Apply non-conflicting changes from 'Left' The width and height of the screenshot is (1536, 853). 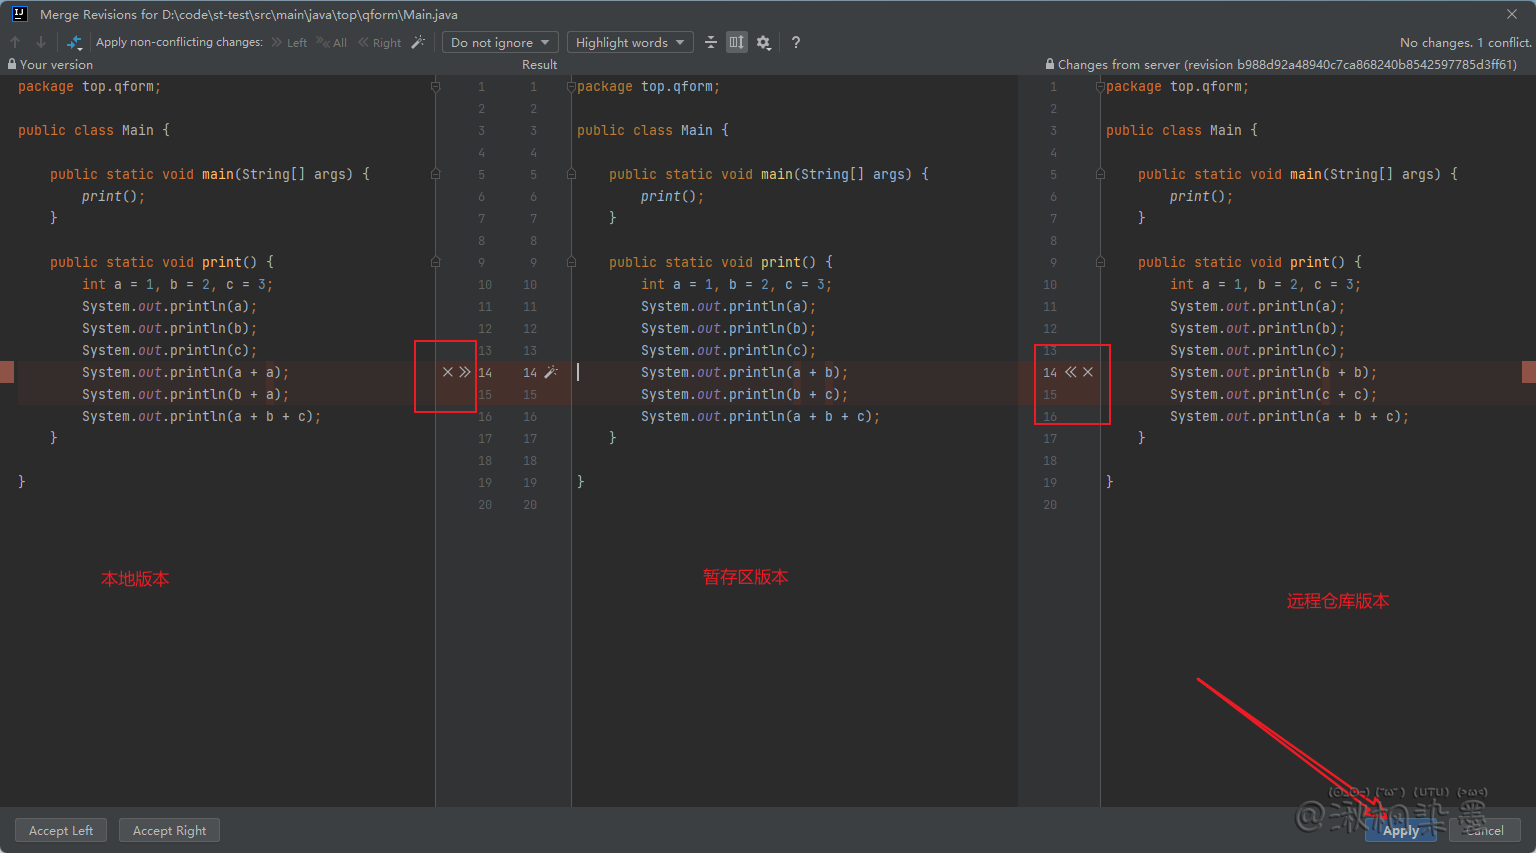click(289, 42)
